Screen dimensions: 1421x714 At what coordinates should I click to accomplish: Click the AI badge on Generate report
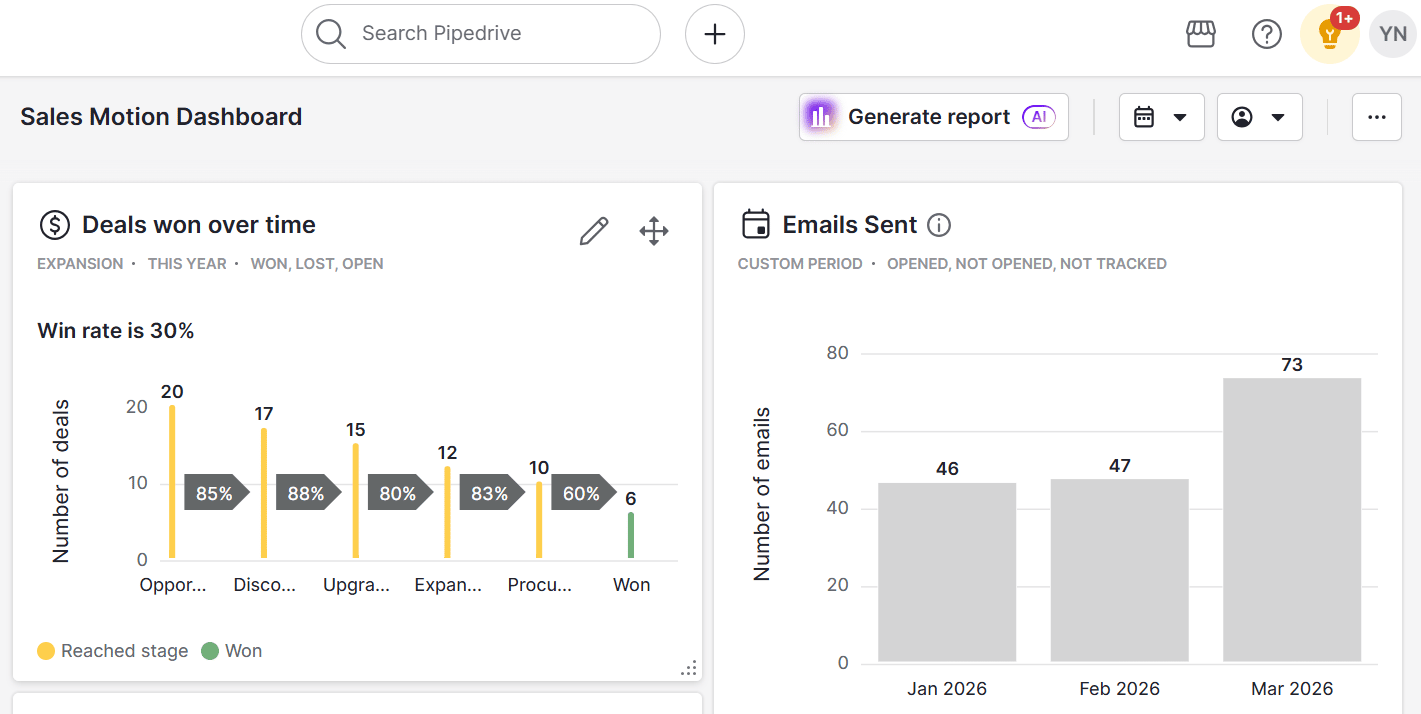(x=1039, y=117)
